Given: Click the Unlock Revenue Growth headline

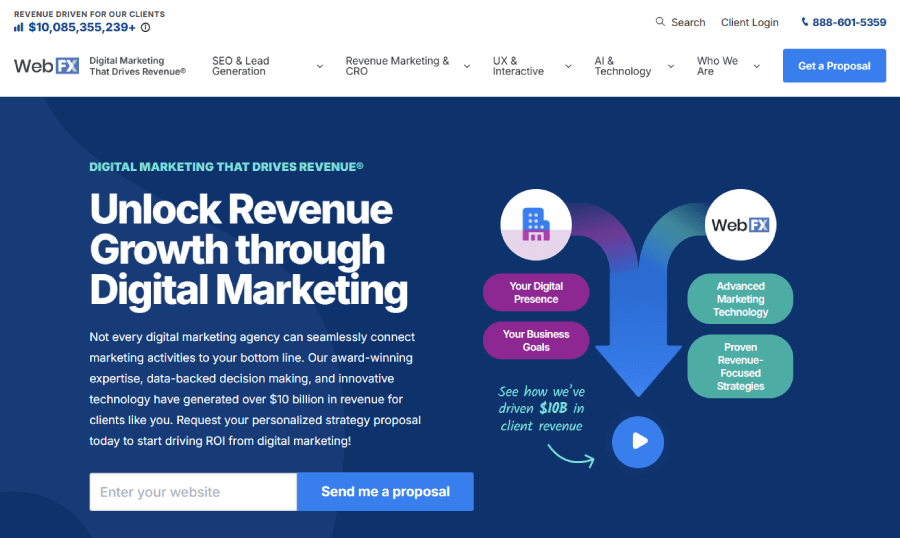Looking at the screenshot, I should [249, 250].
